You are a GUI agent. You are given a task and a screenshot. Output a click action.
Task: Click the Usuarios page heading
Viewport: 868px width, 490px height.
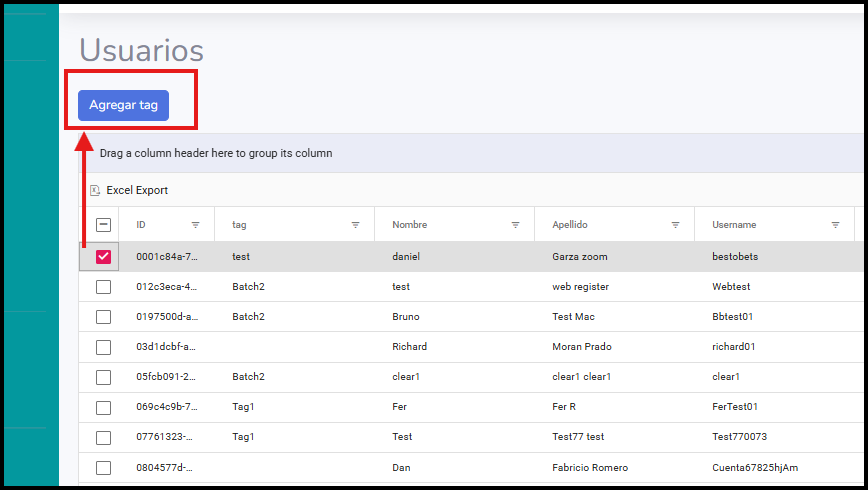[142, 50]
